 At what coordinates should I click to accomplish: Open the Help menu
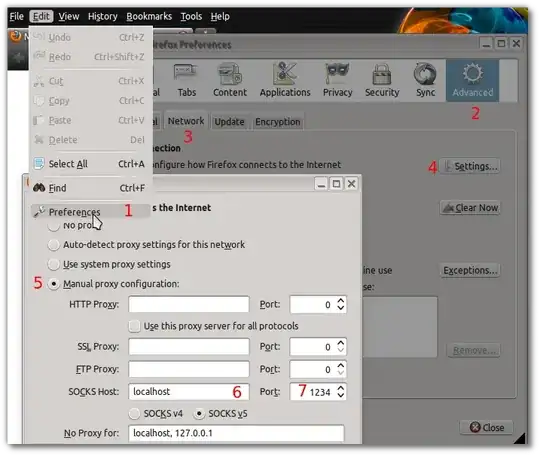pyautogui.click(x=220, y=16)
